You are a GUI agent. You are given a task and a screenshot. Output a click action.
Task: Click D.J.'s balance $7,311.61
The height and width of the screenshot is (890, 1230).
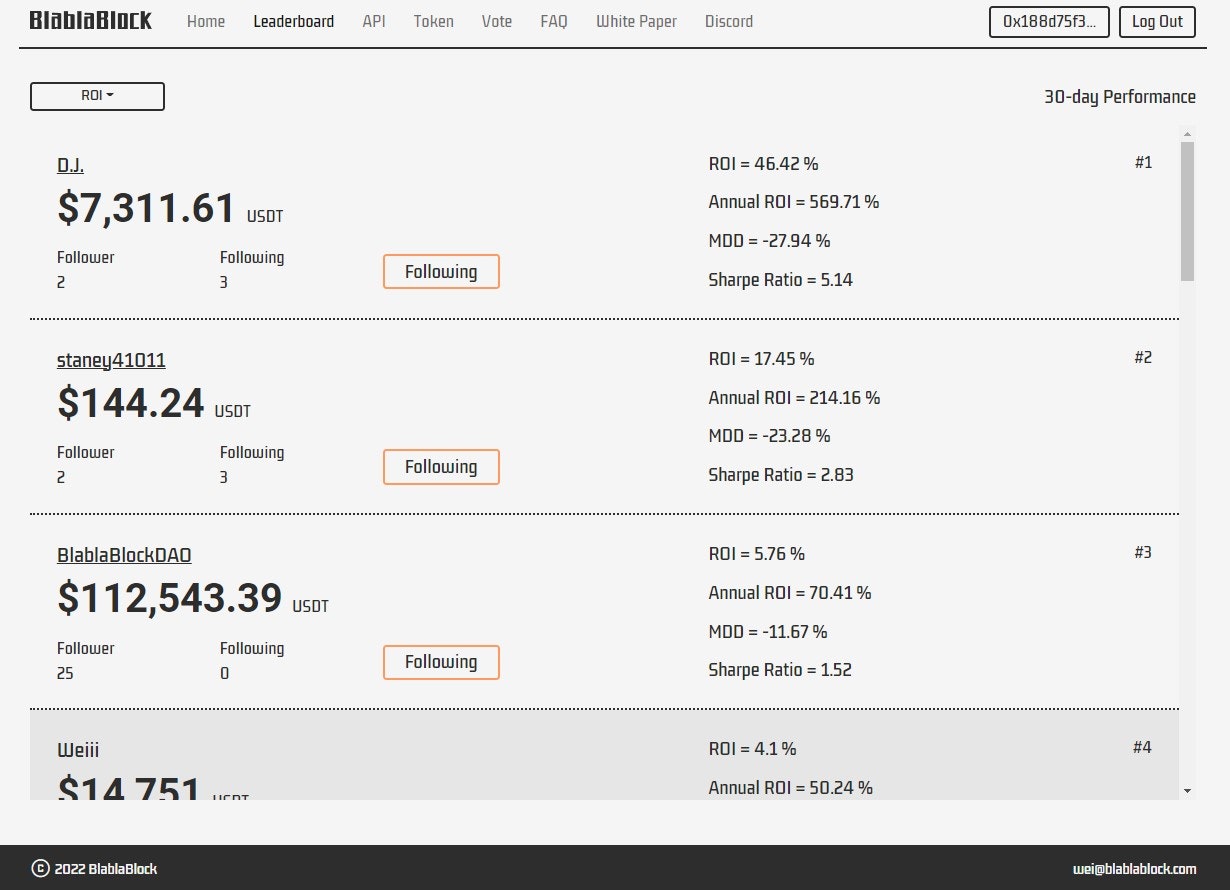[147, 208]
